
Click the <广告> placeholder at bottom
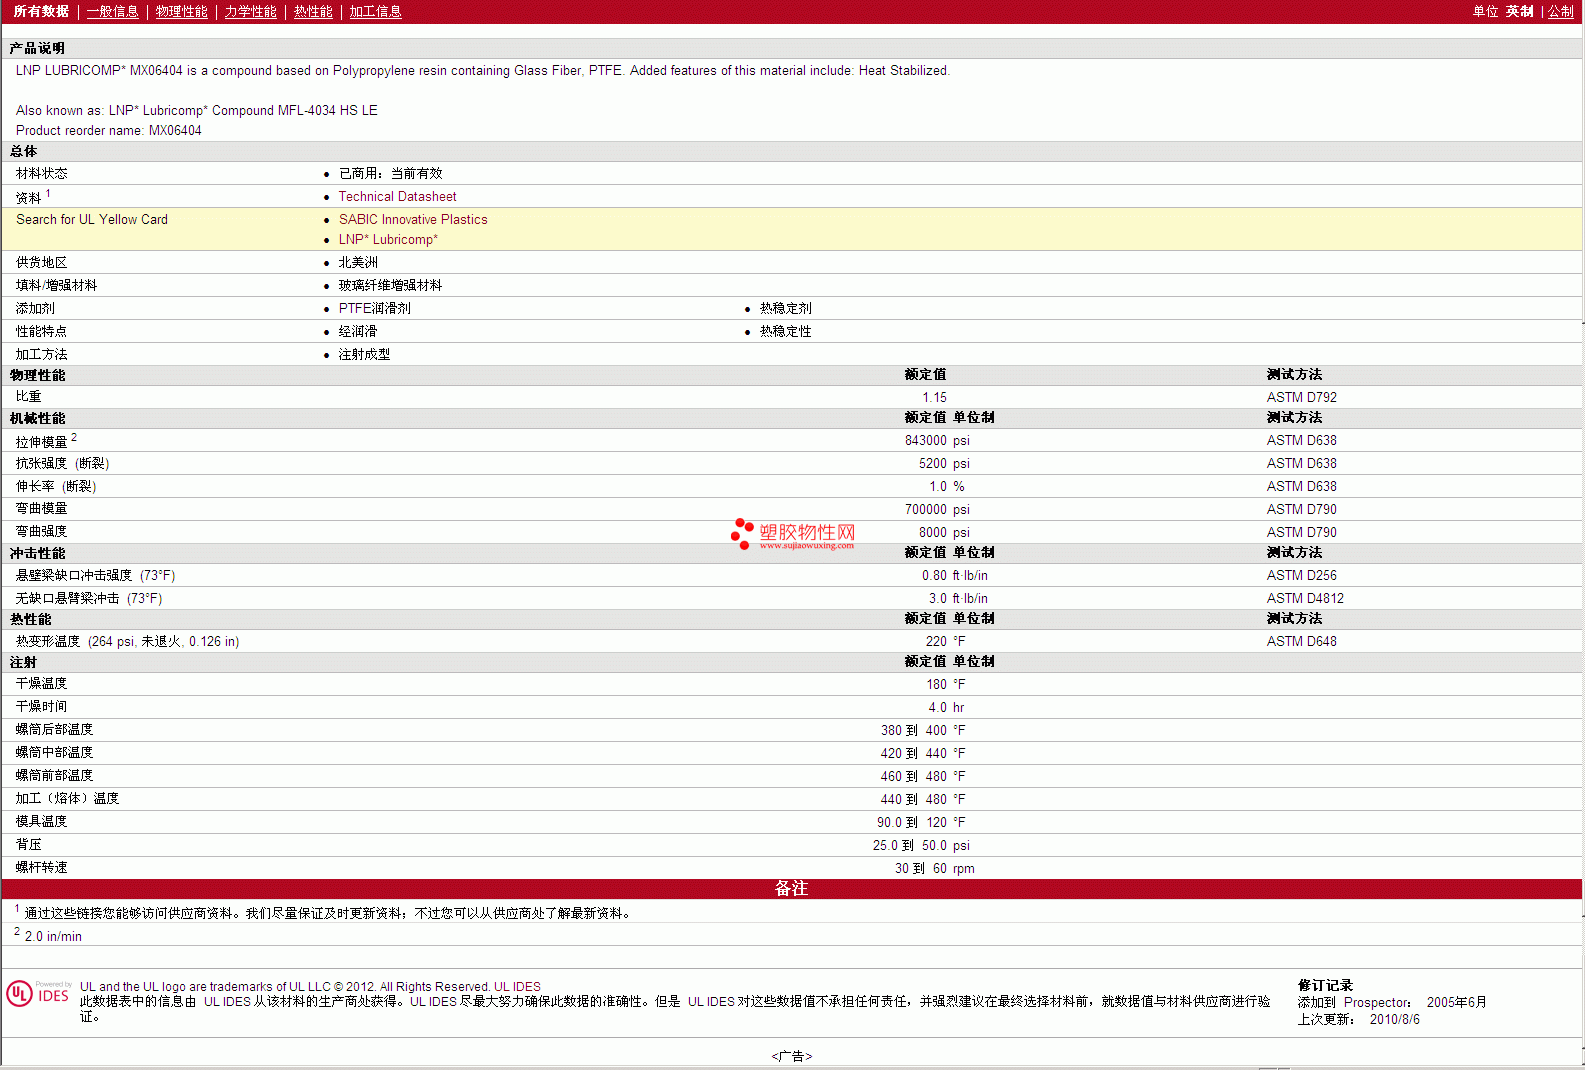(x=792, y=1057)
